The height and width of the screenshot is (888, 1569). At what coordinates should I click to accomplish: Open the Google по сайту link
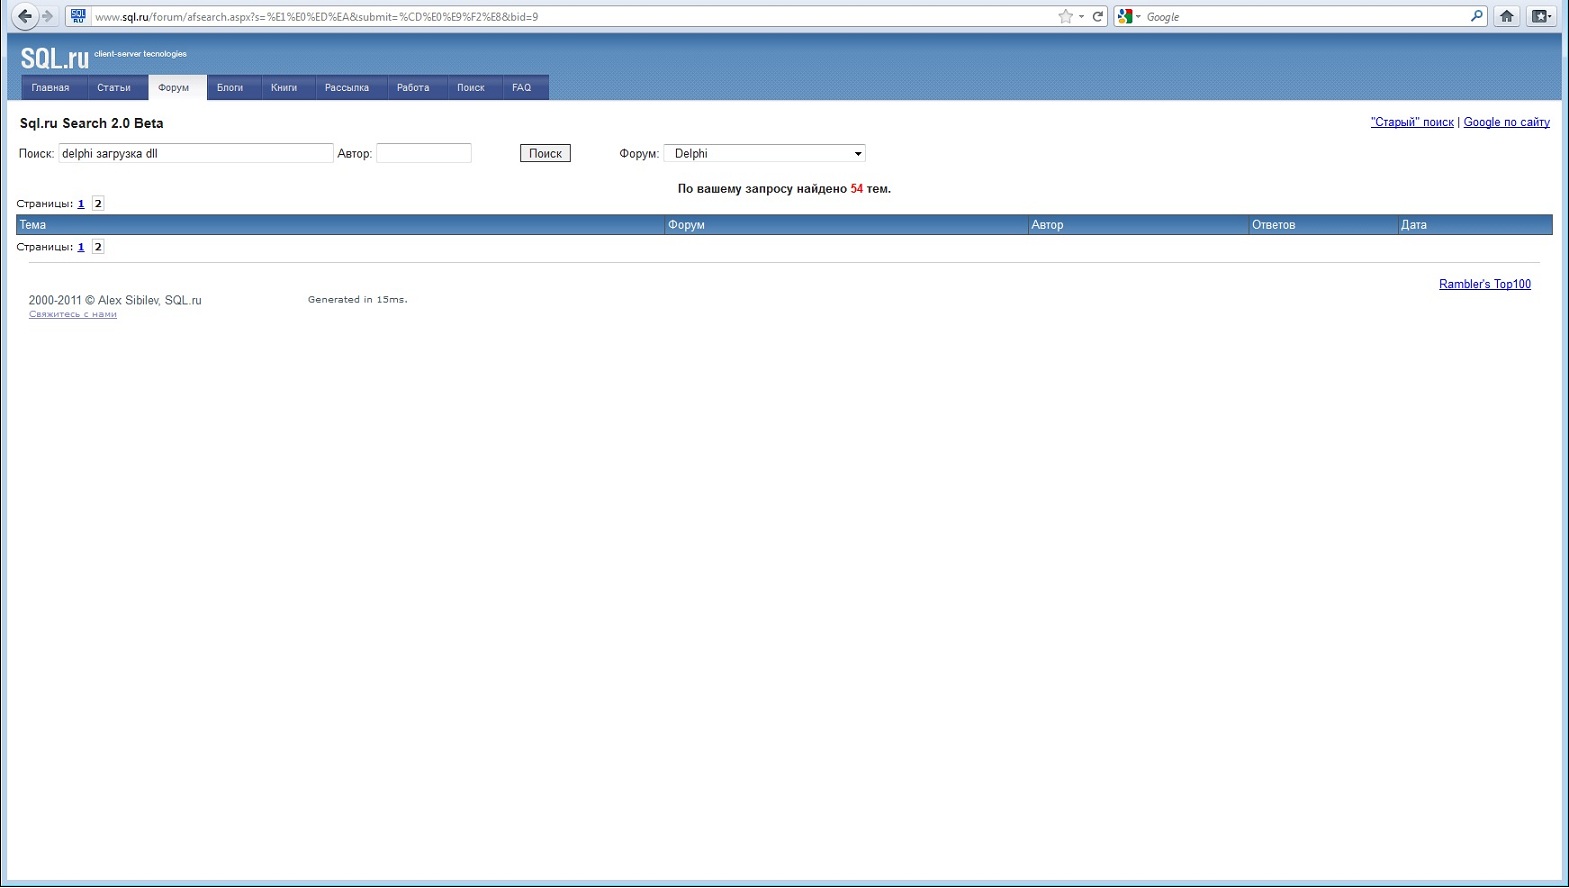(1506, 122)
